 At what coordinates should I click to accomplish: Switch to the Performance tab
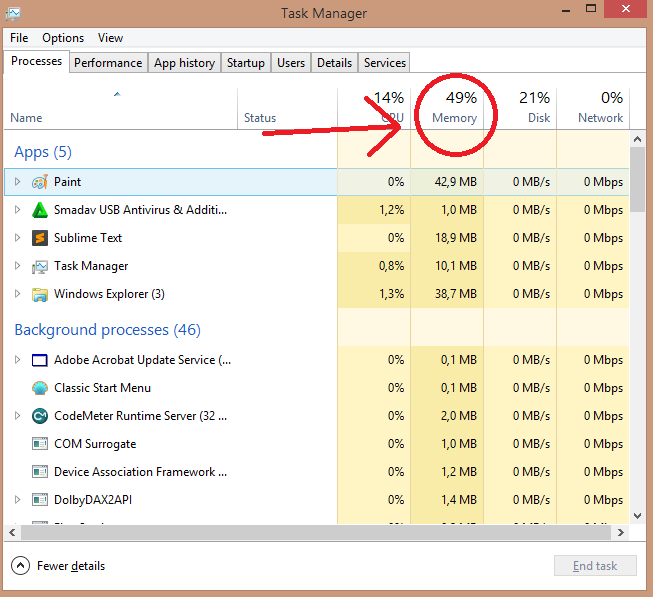pos(108,63)
